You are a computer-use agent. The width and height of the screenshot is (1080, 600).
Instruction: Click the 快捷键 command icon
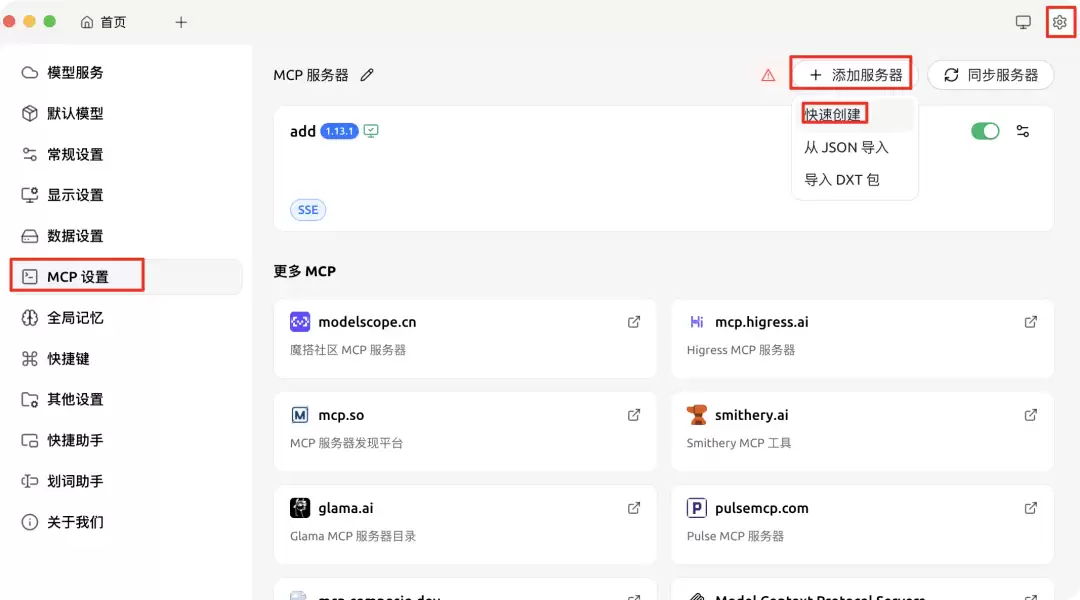click(30, 358)
